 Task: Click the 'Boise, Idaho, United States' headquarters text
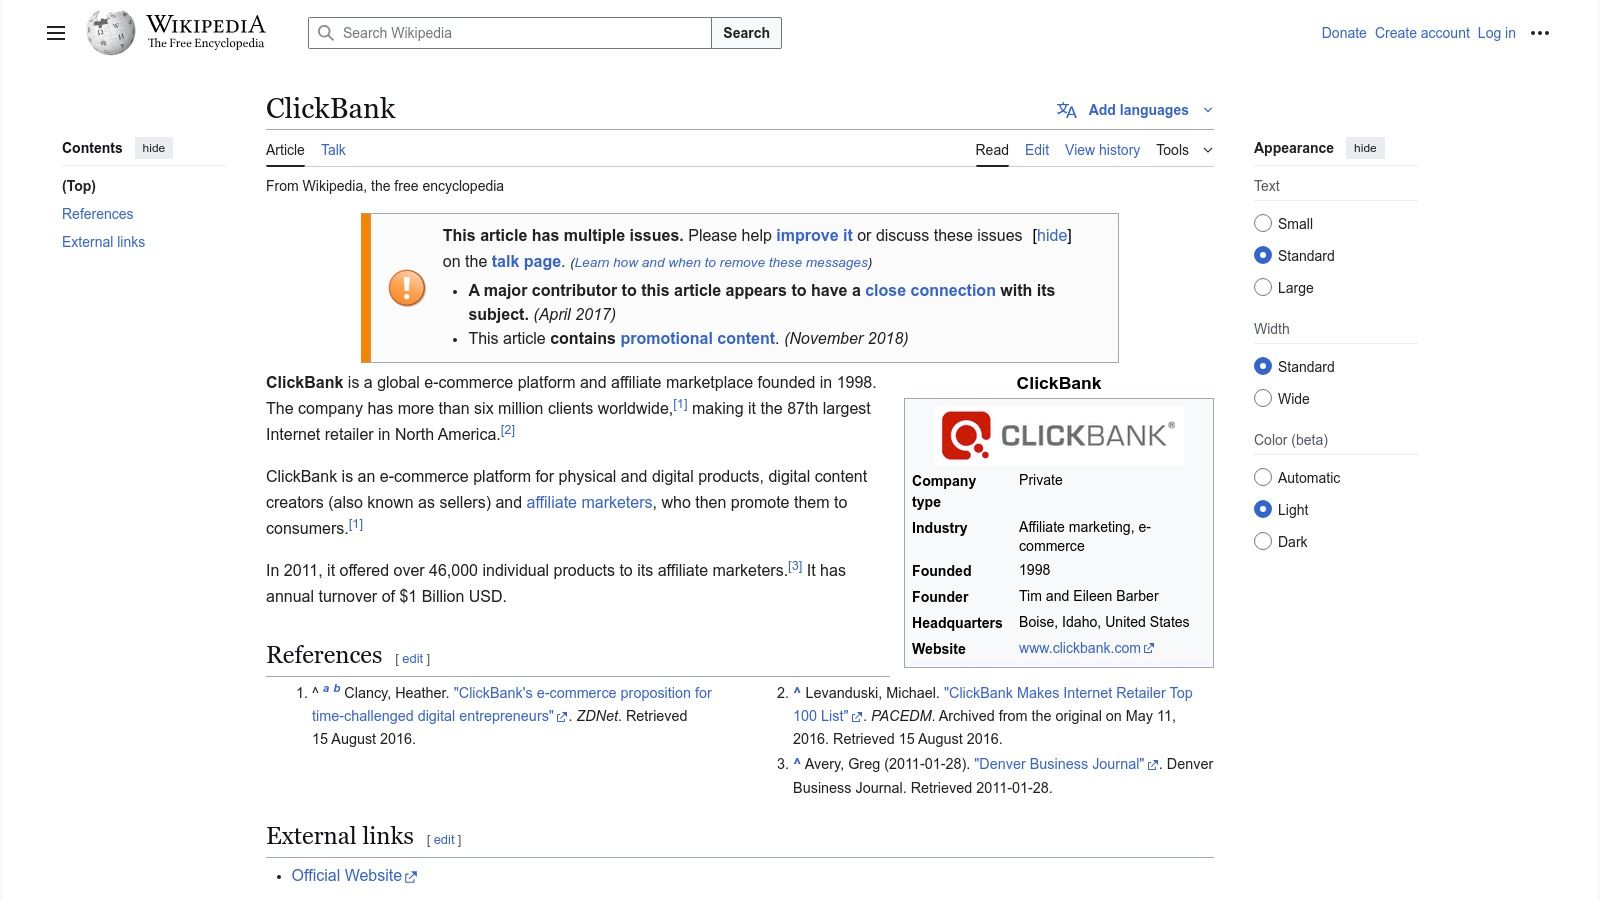(x=1104, y=622)
